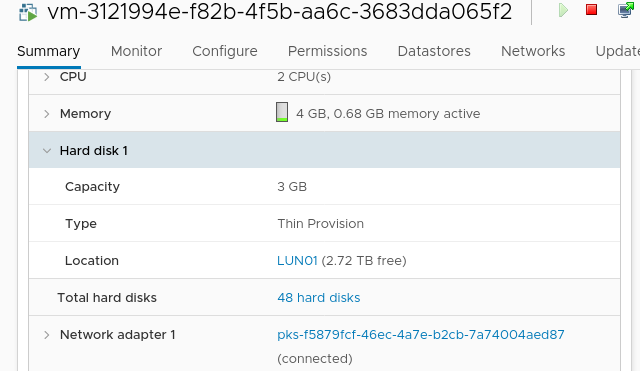The height and width of the screenshot is (371, 640).
Task: Click the memory usage bar icon
Action: [282, 112]
